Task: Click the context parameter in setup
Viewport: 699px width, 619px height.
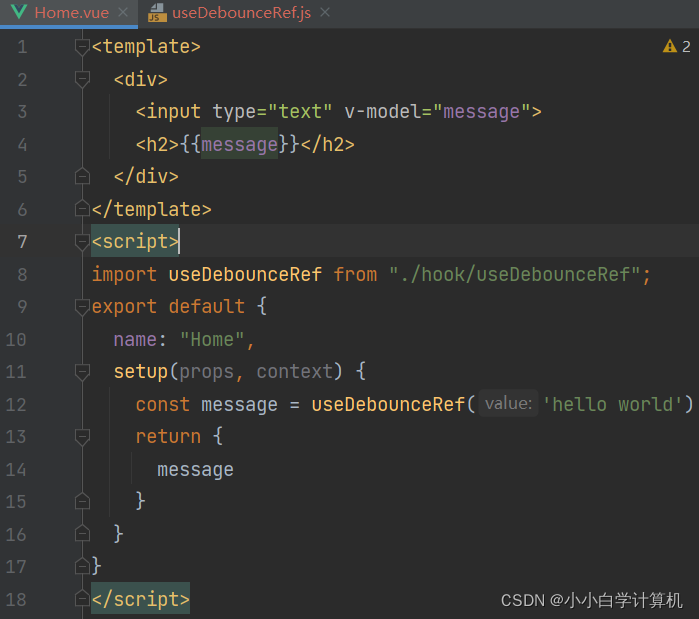Action: pos(295,372)
